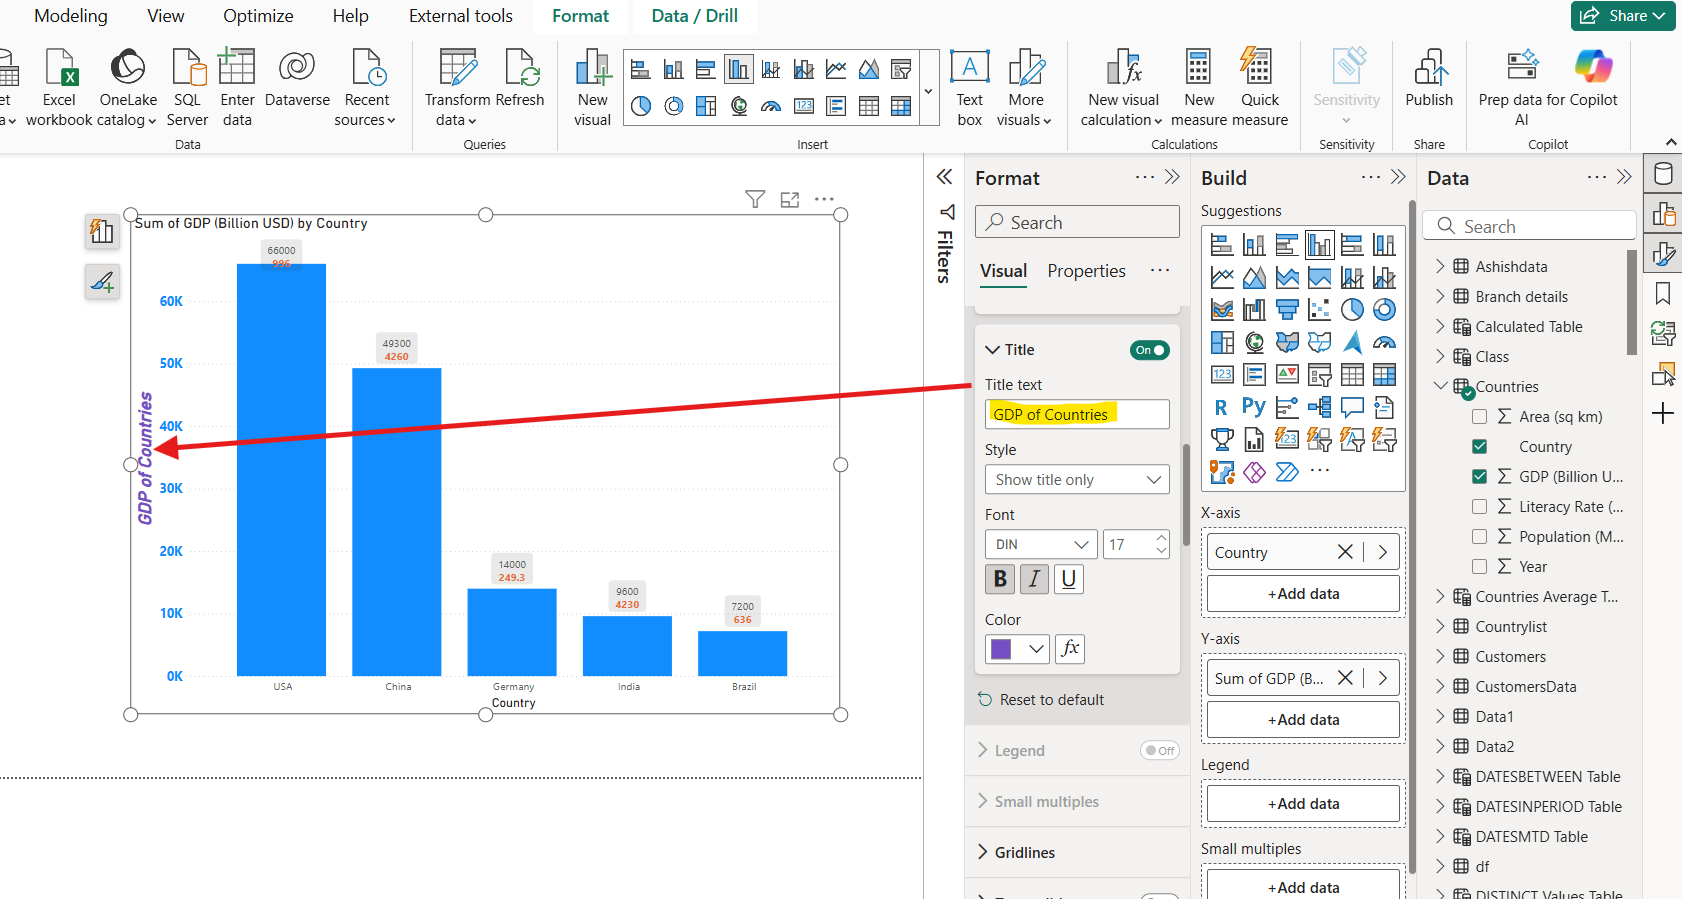Click Add data under the X-axis

[1303, 594]
